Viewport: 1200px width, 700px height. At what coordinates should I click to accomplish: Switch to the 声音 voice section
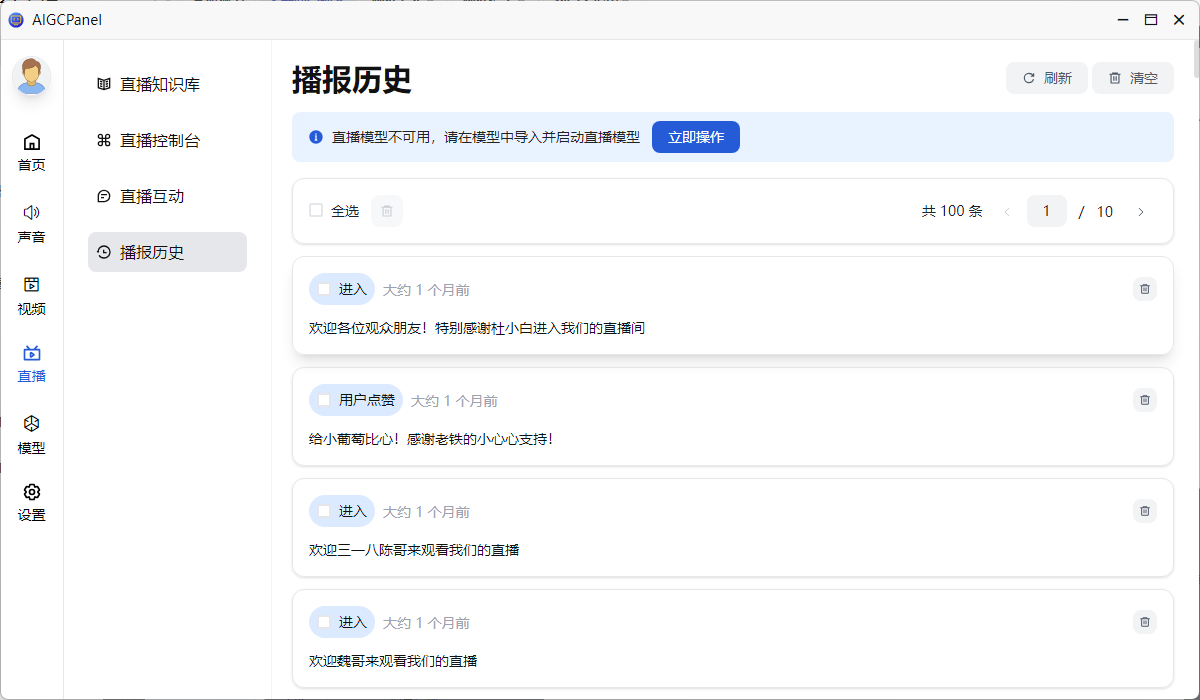point(31,222)
